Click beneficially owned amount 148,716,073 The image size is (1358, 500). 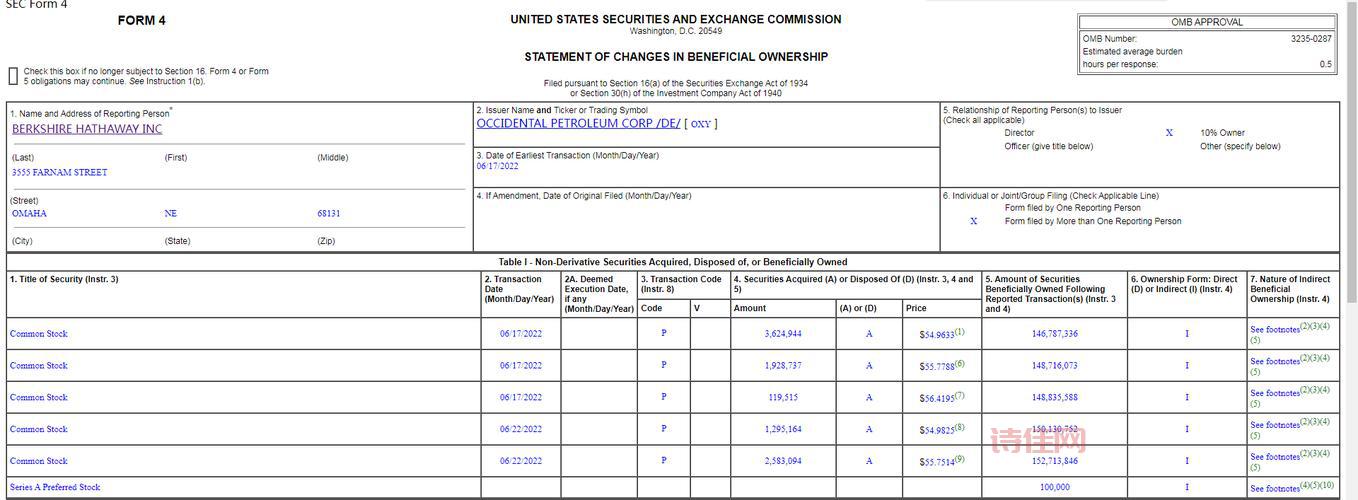pos(1055,366)
